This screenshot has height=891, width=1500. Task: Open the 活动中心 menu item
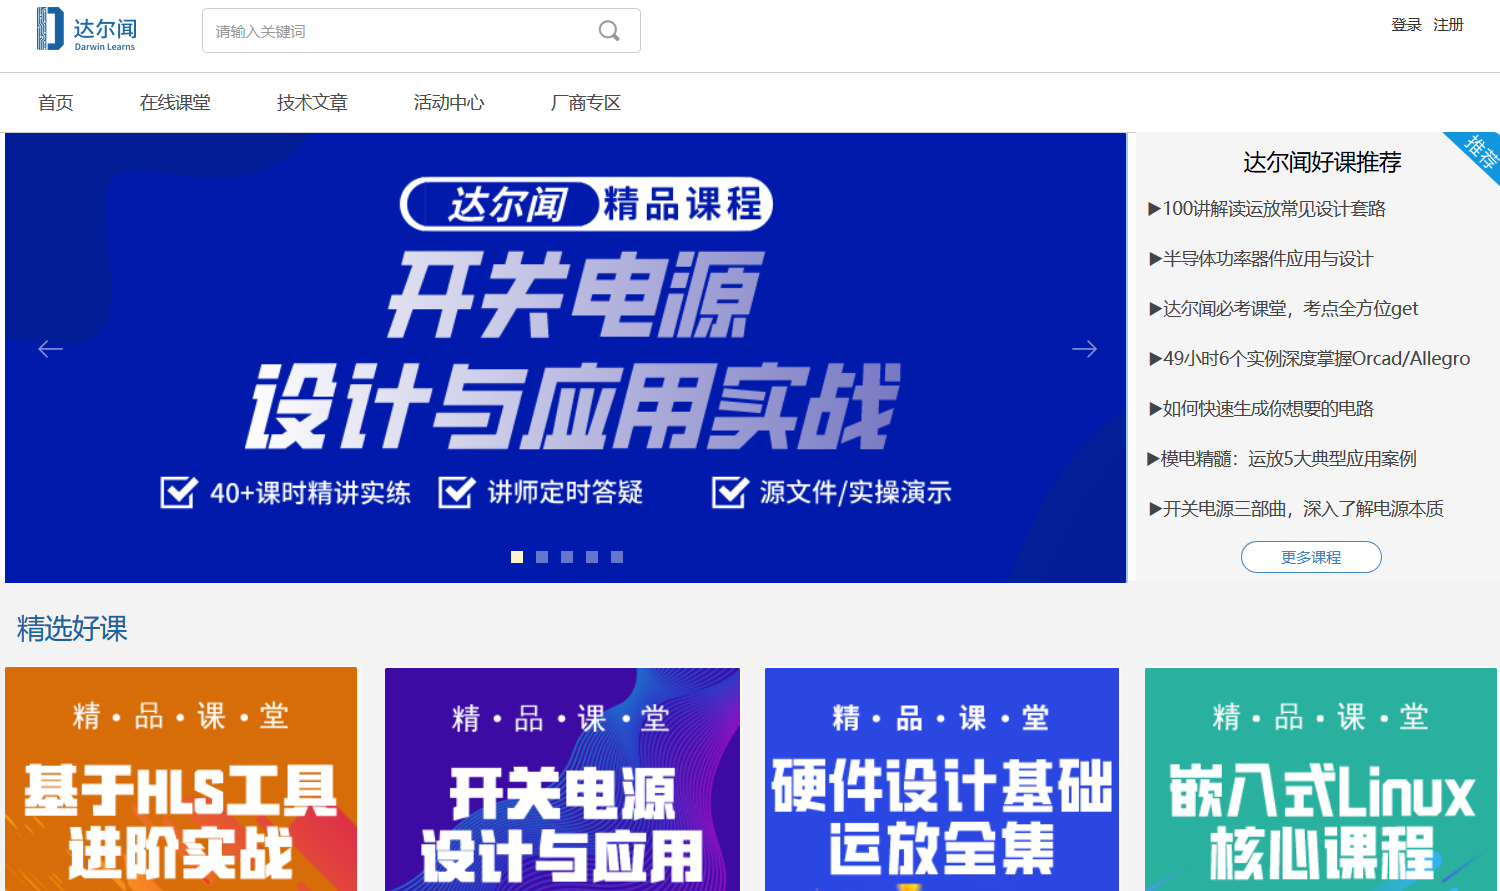pos(449,103)
